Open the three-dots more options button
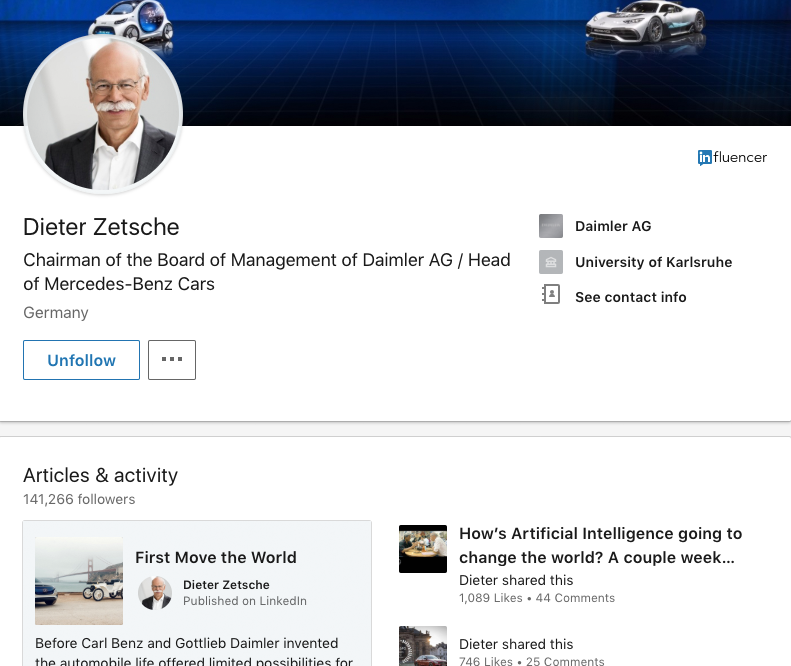 [172, 360]
